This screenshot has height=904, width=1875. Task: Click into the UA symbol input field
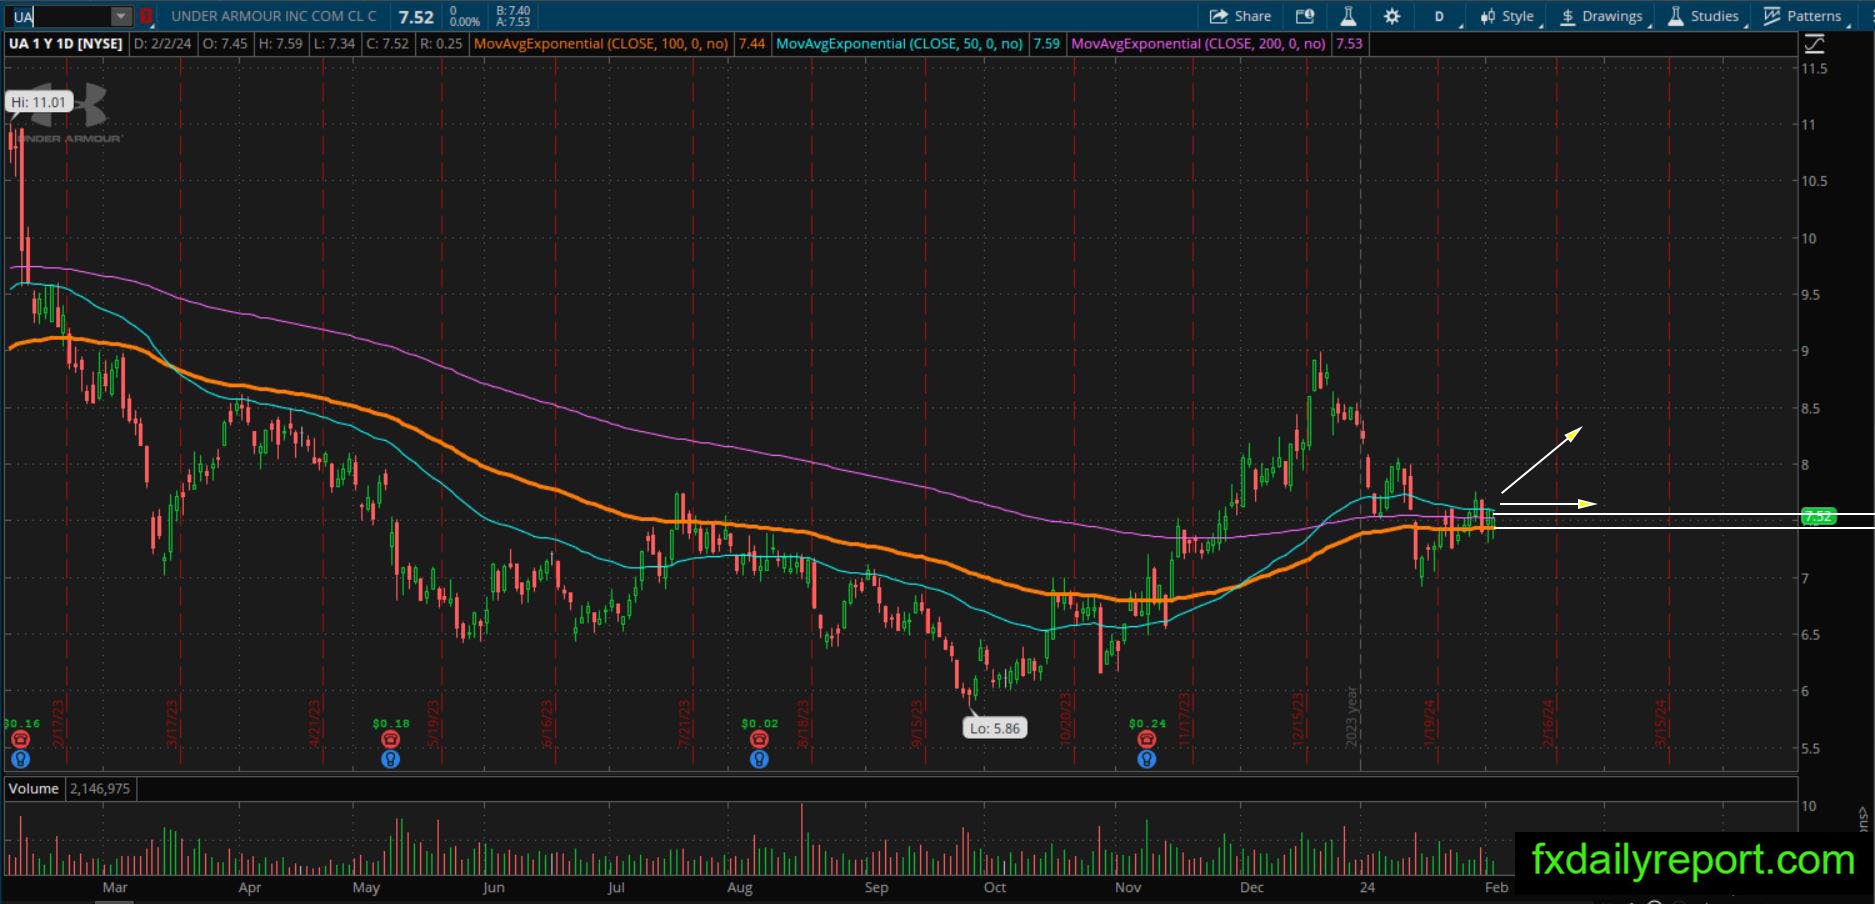pyautogui.click(x=59, y=16)
